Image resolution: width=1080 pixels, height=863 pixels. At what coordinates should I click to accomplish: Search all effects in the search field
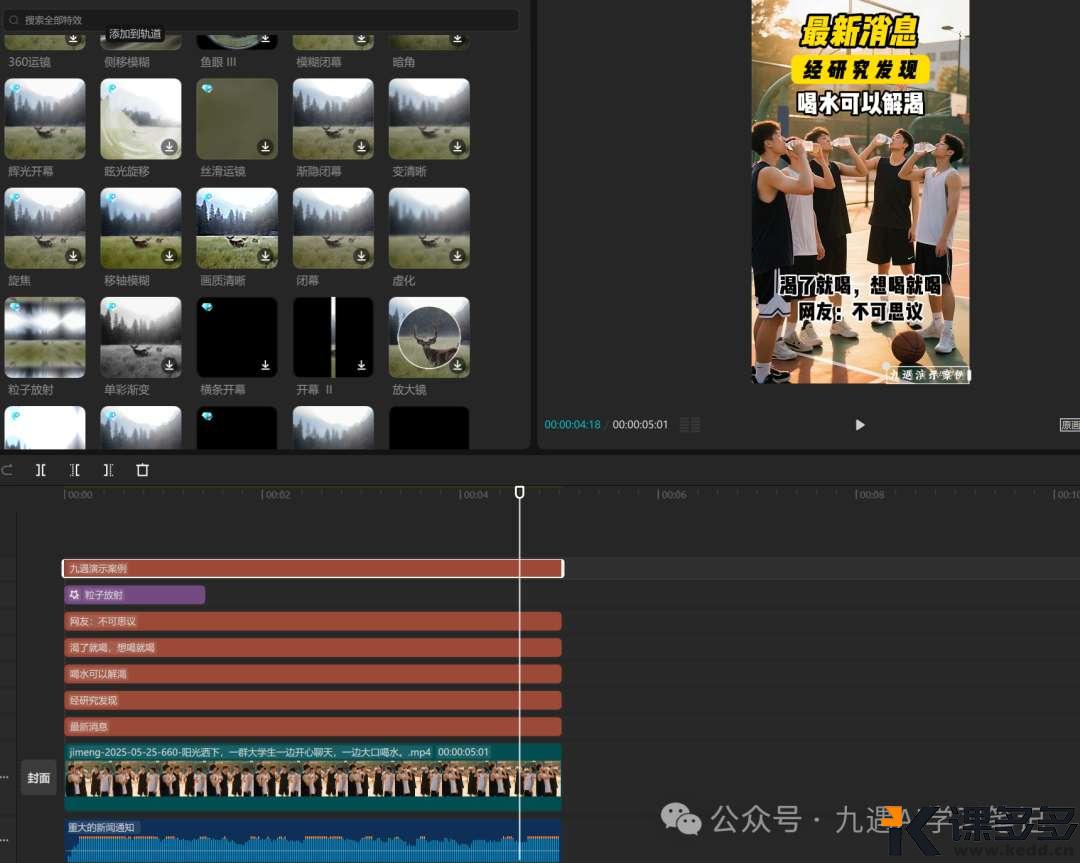(x=260, y=20)
